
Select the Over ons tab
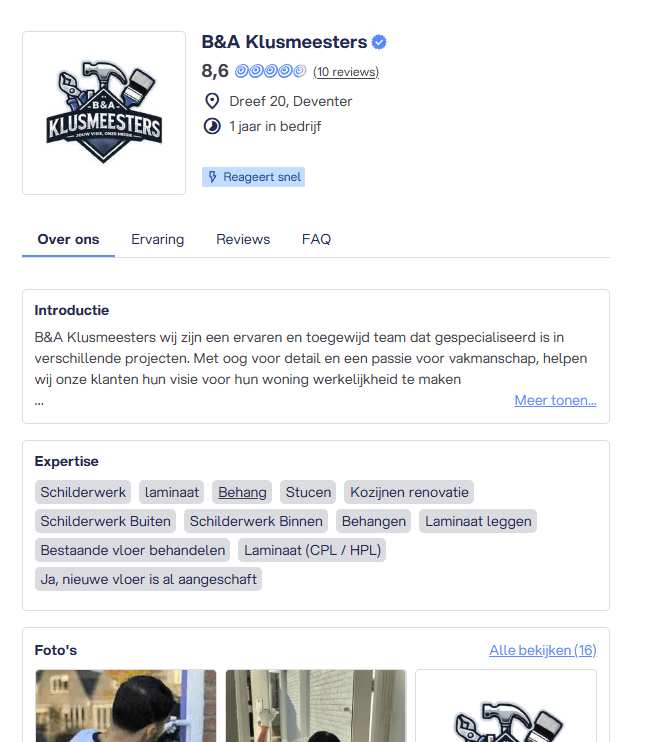pos(69,239)
